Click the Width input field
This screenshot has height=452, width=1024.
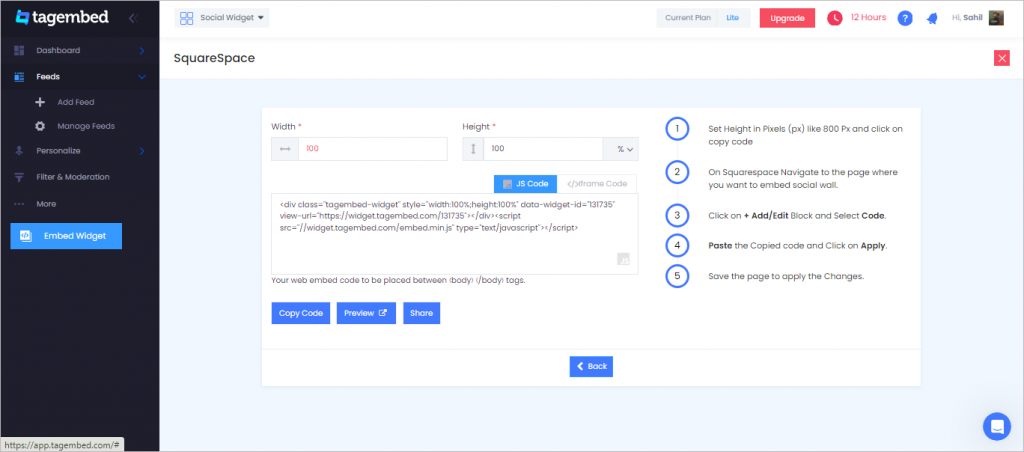click(x=373, y=149)
